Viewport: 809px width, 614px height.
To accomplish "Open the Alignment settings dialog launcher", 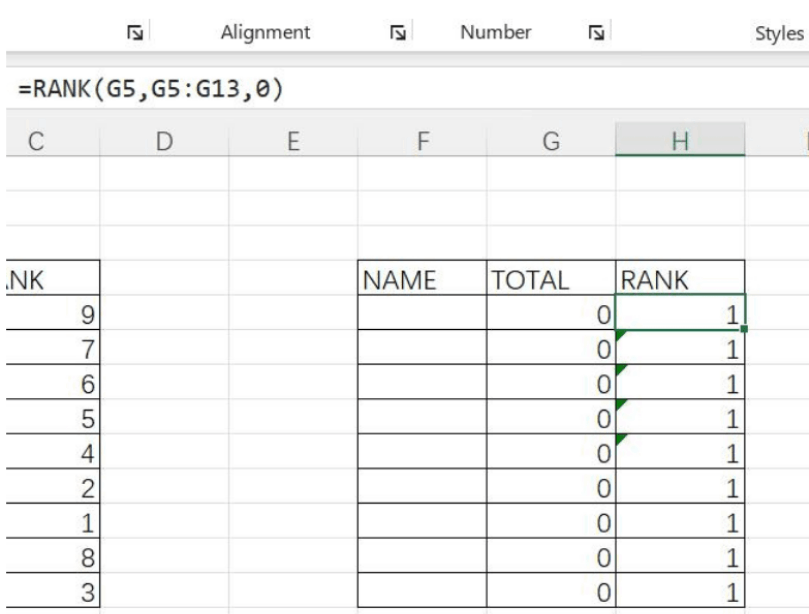I will pyautogui.click(x=397, y=33).
